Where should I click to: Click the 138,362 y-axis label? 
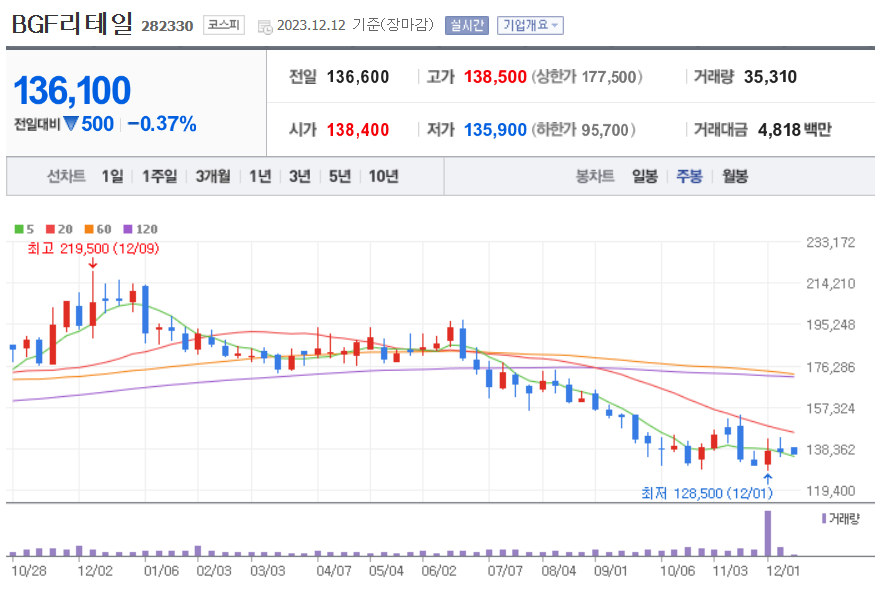[x=830, y=450]
